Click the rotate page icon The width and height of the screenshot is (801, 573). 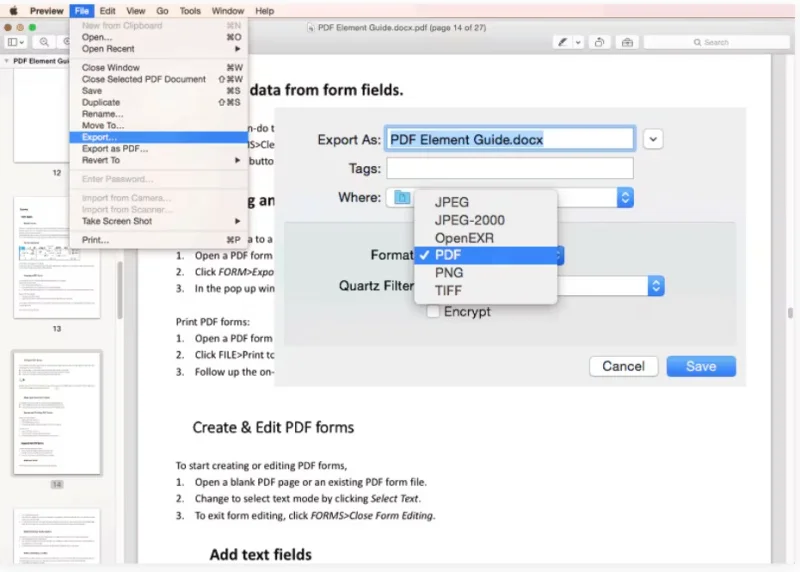pos(600,42)
